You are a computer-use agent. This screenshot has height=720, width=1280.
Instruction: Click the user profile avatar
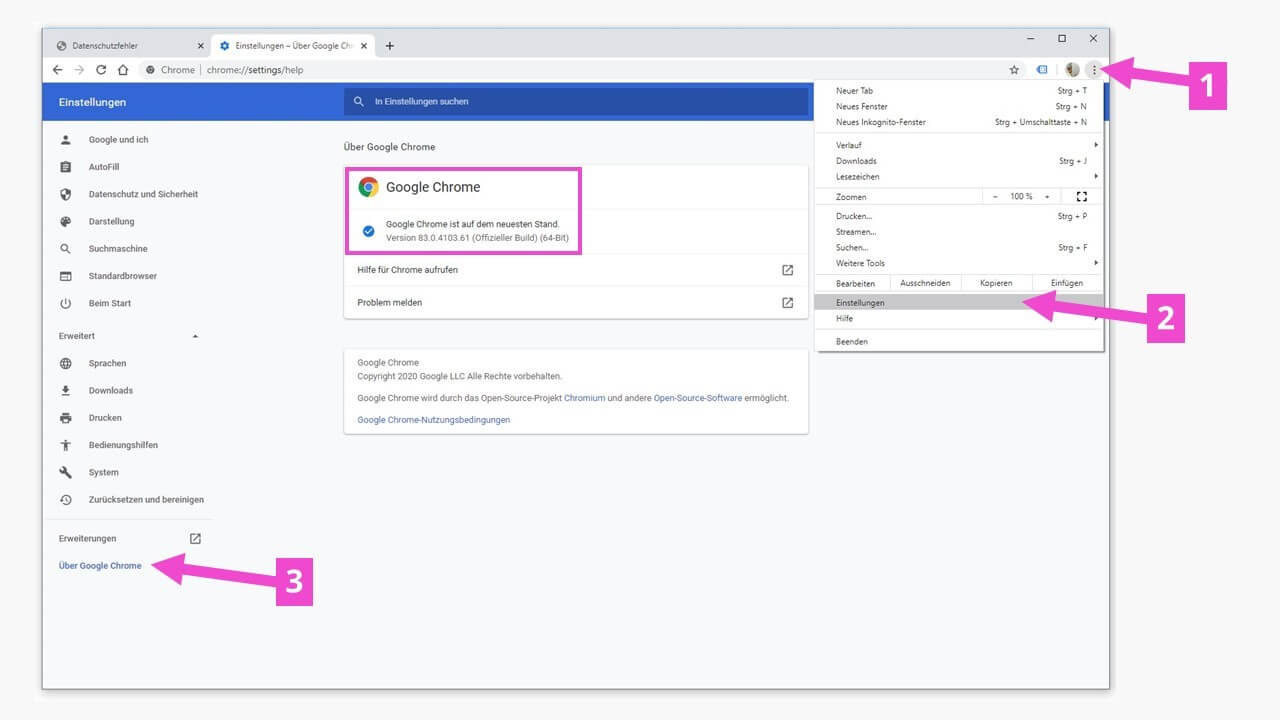click(x=1072, y=70)
